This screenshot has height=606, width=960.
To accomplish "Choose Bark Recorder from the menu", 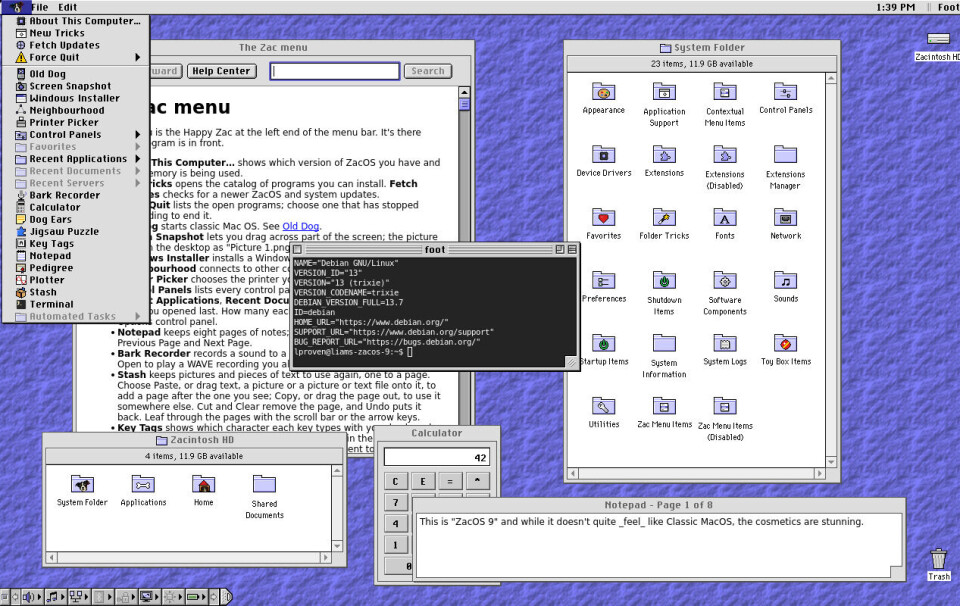I will click(x=76, y=195).
